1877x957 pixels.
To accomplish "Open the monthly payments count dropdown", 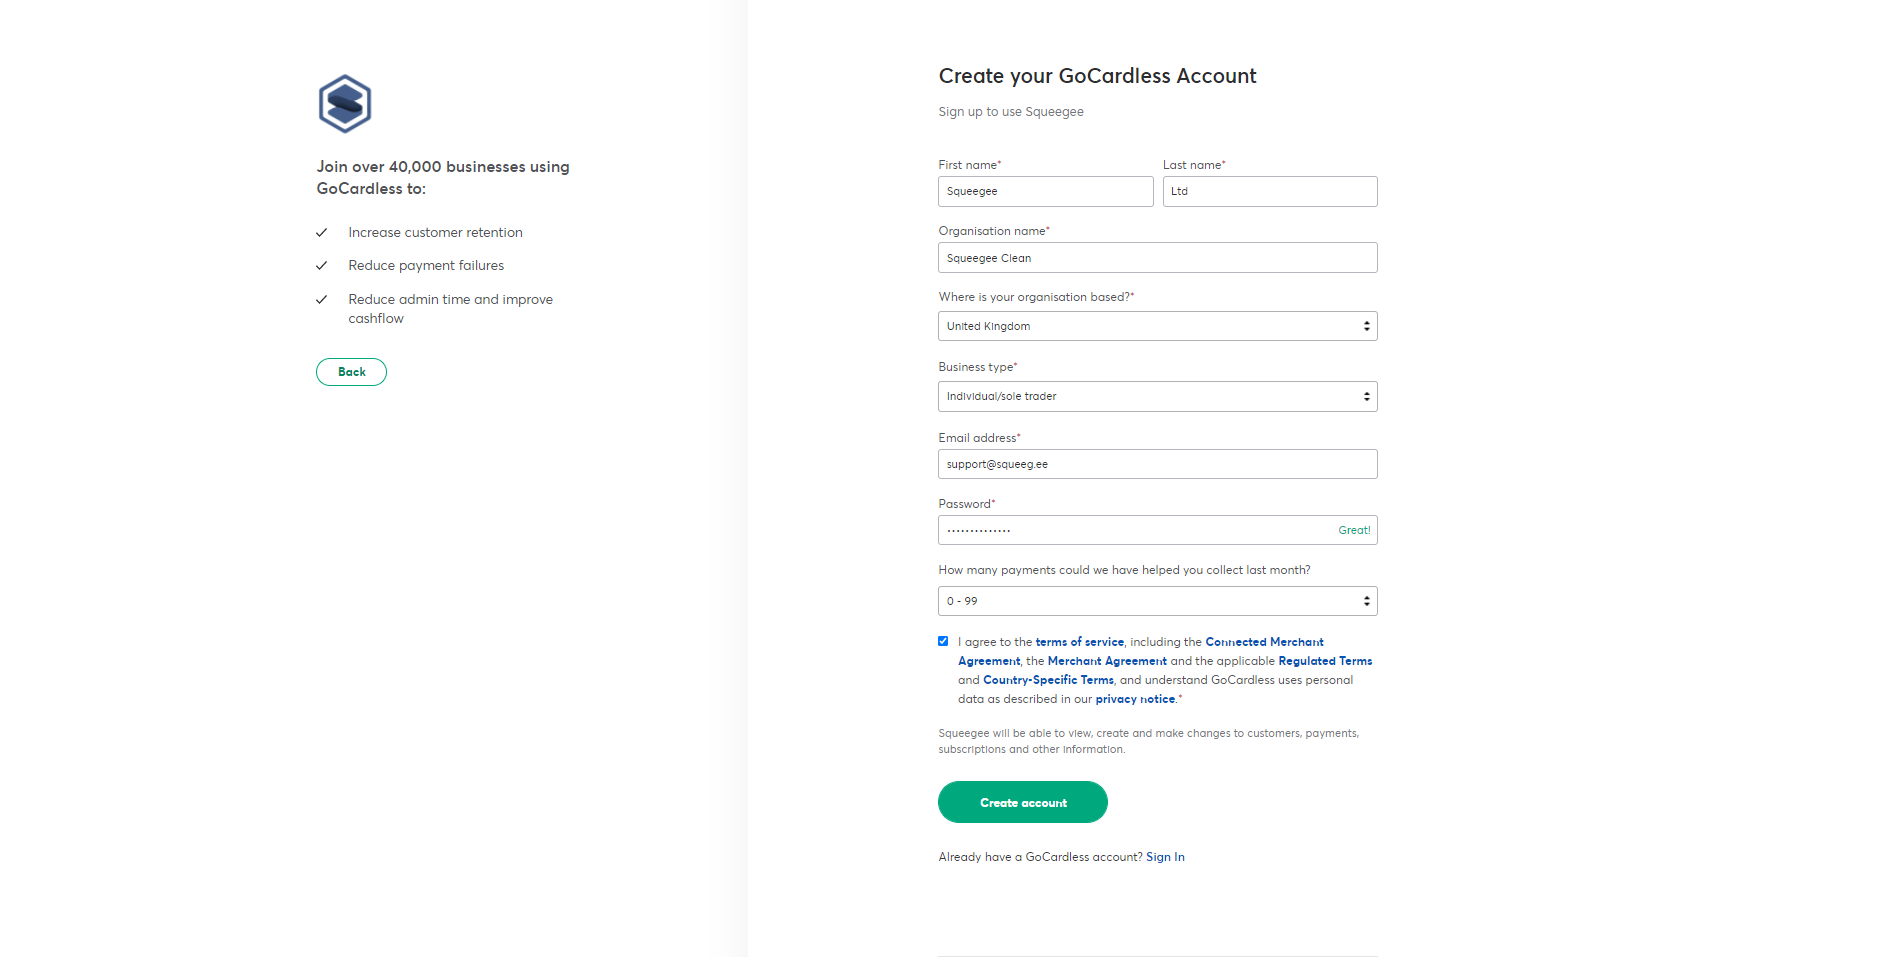I will (1157, 601).
